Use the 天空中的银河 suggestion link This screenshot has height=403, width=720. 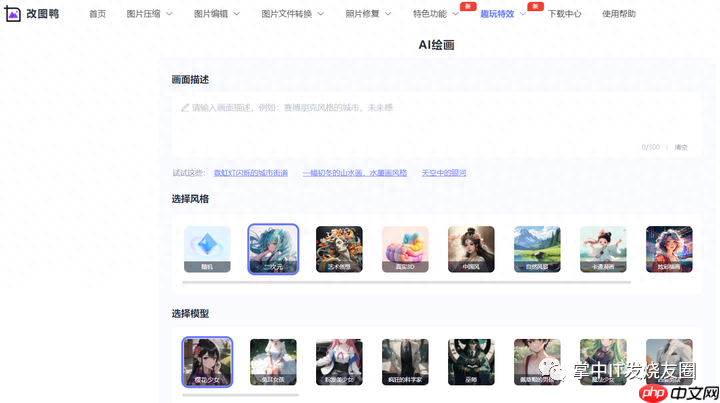(x=444, y=173)
